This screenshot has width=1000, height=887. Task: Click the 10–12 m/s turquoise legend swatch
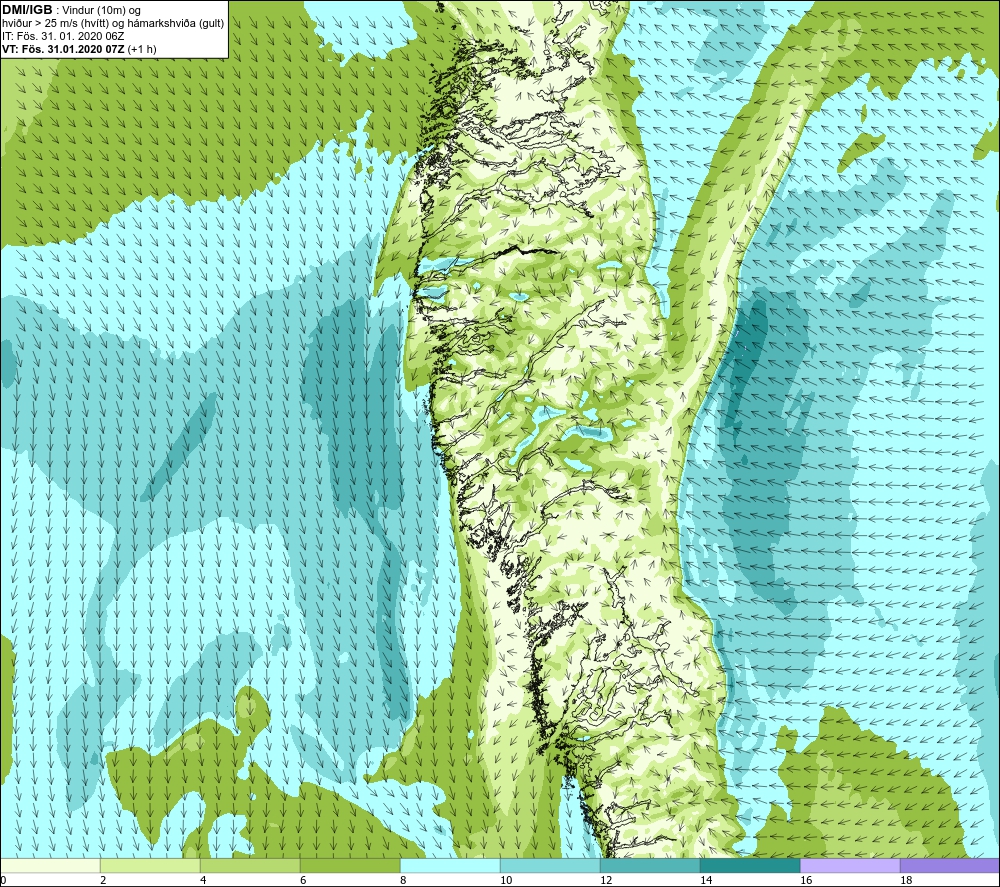click(550, 866)
